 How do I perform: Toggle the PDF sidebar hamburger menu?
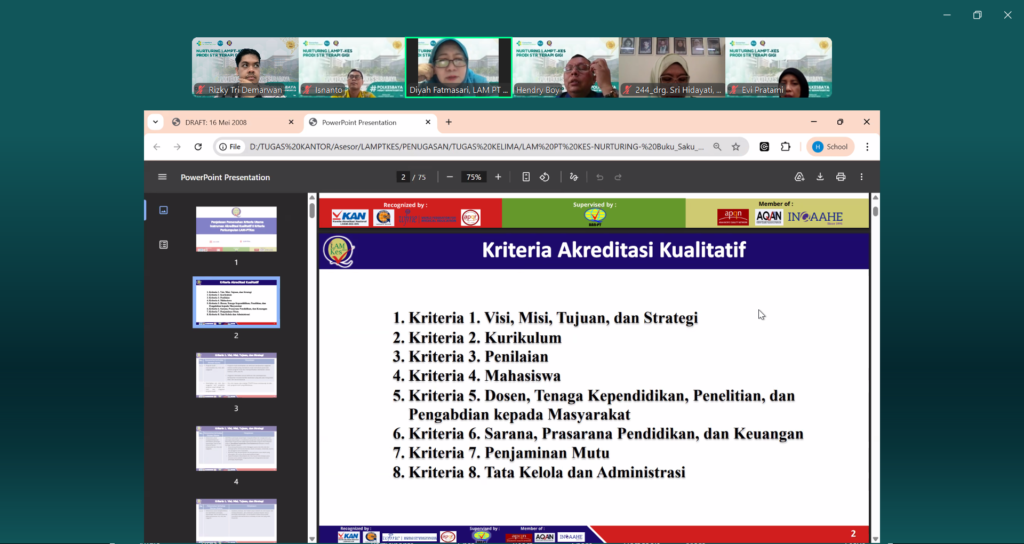[163, 177]
